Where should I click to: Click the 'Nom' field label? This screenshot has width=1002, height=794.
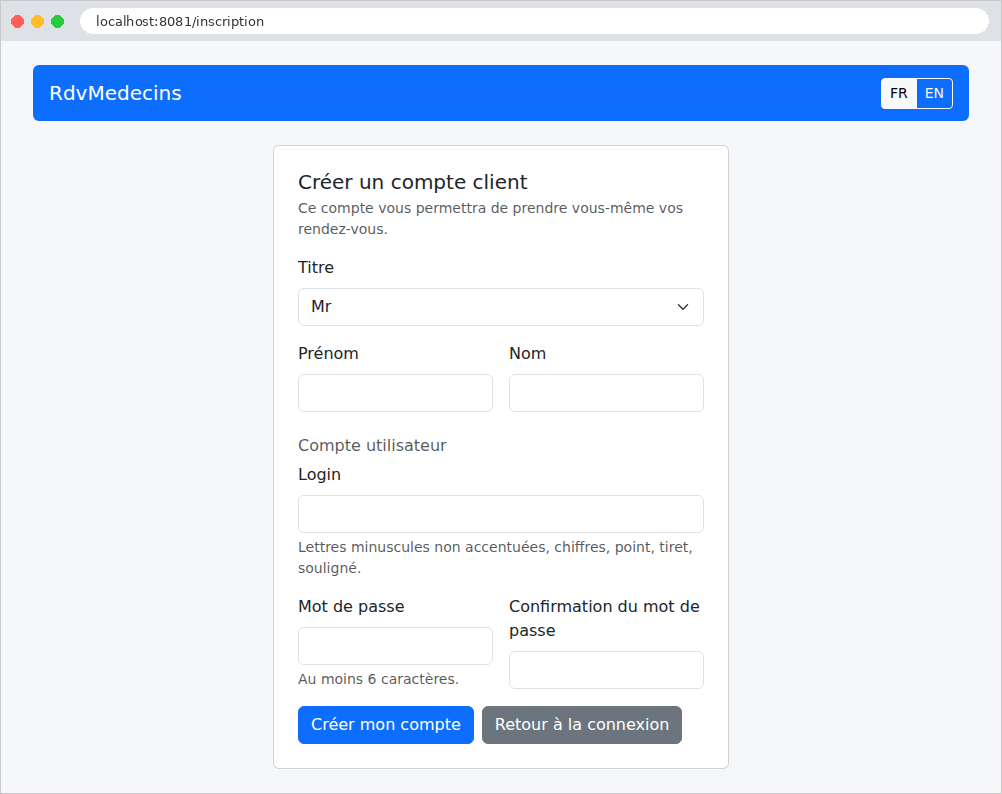pyautogui.click(x=528, y=353)
